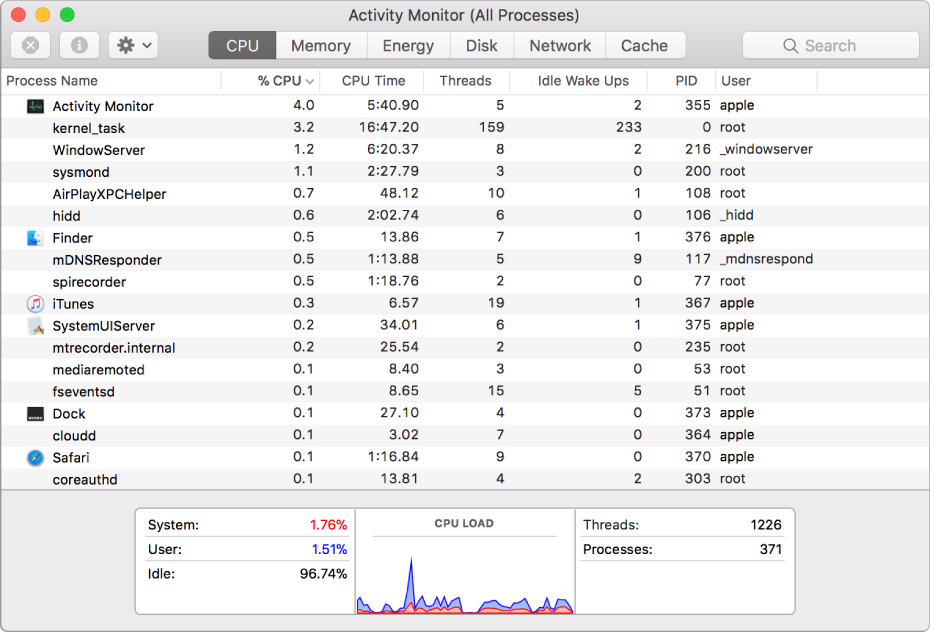
Task: Click the CPU Load graph
Action: click(465, 570)
